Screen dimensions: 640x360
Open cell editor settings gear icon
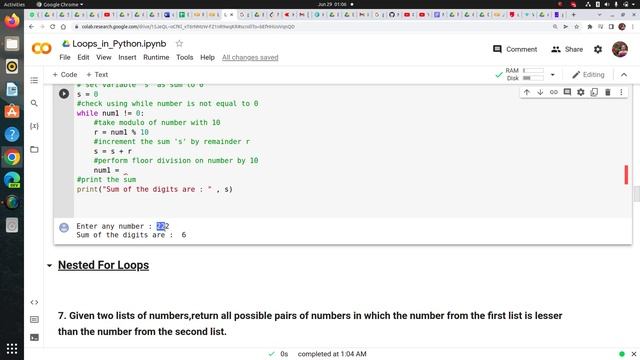(x=580, y=92)
